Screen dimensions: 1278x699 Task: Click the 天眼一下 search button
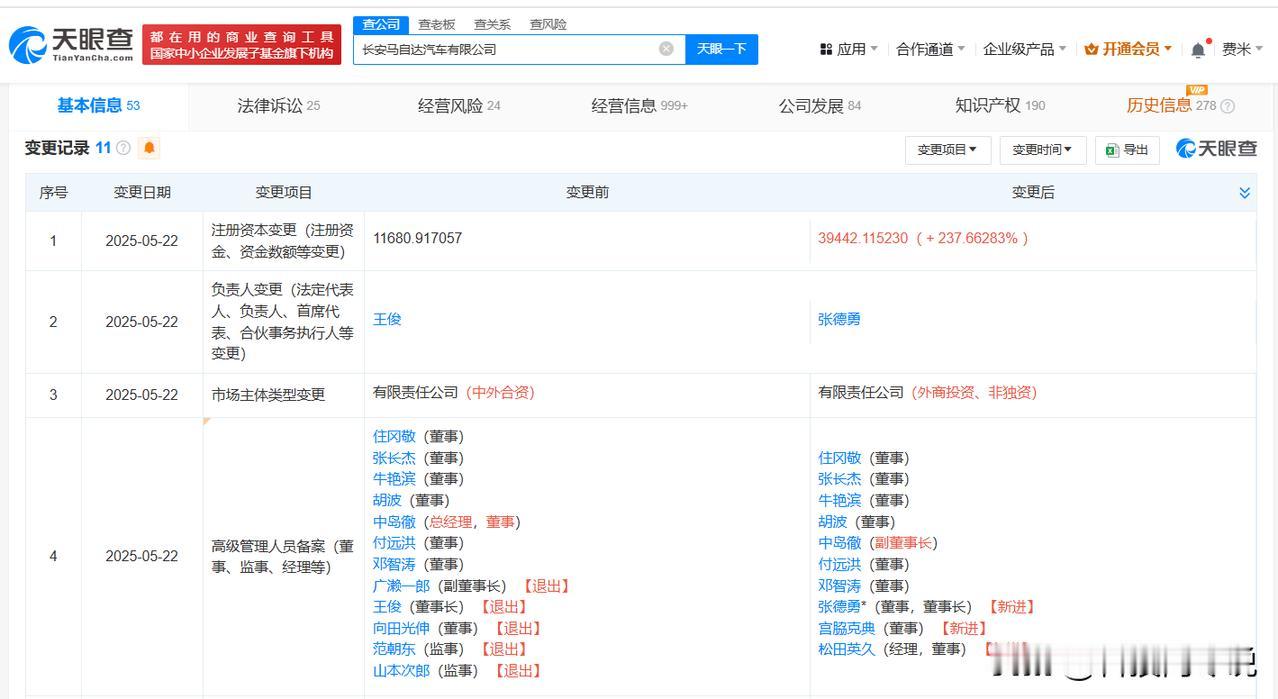(x=721, y=49)
